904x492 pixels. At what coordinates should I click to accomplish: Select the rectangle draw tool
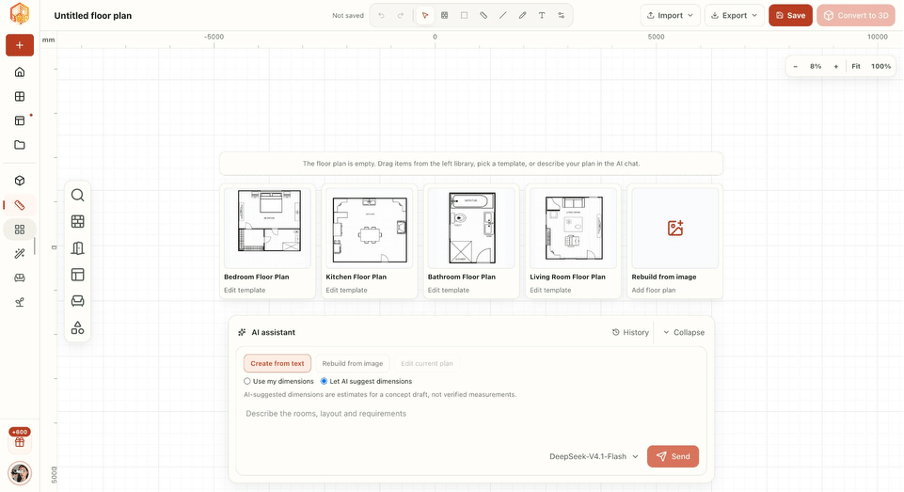[464, 16]
